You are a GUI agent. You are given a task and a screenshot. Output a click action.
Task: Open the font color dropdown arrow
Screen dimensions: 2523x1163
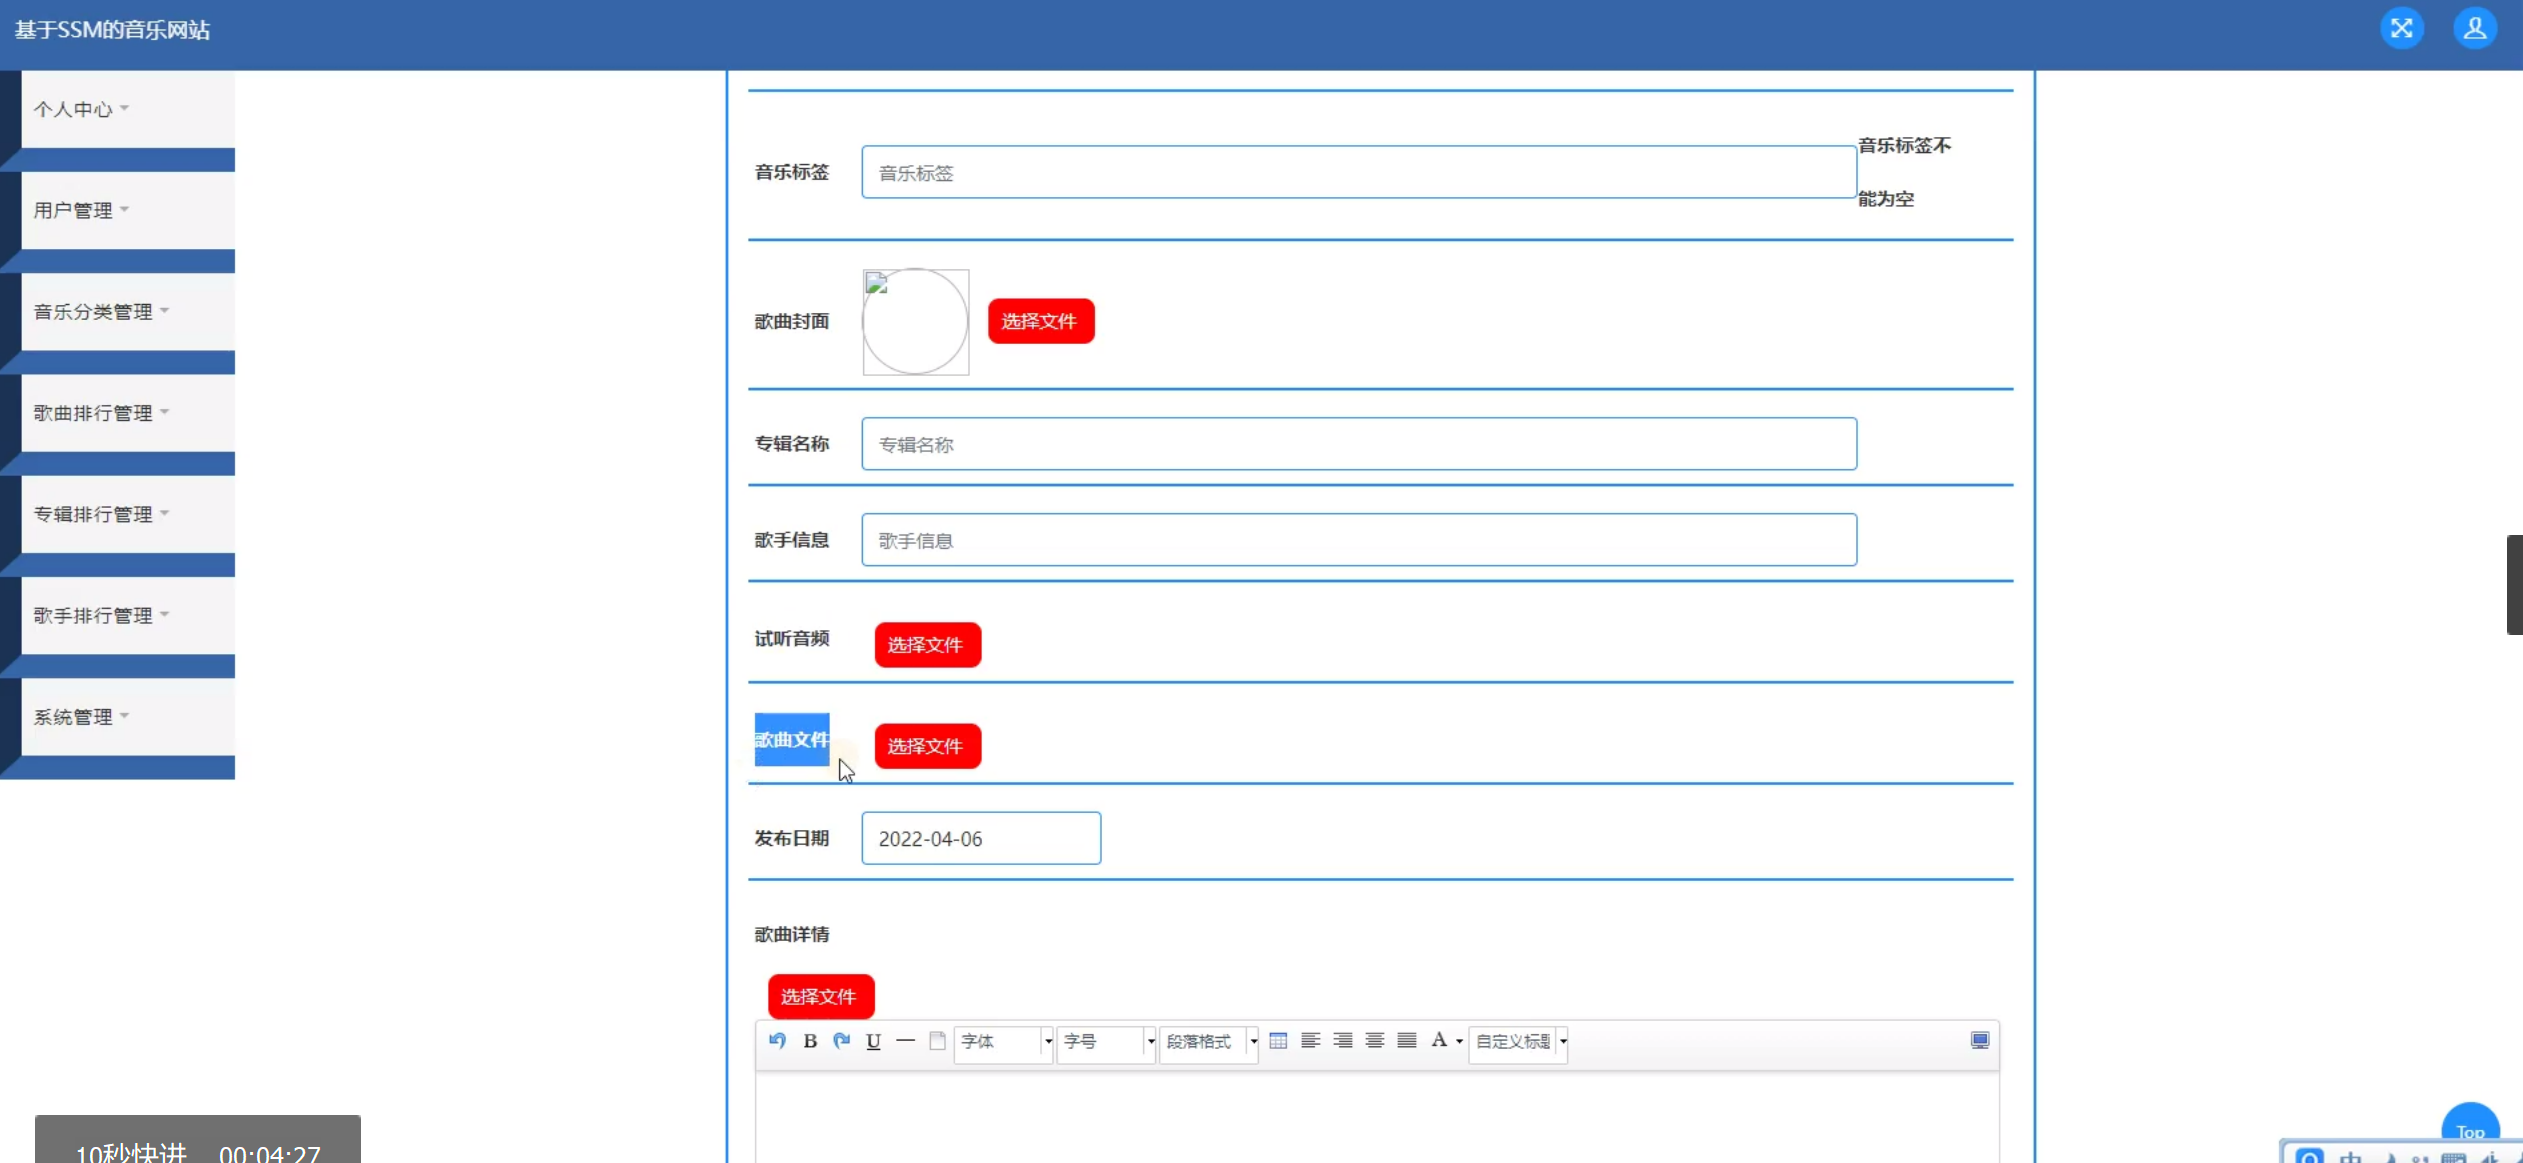(x=1459, y=1042)
